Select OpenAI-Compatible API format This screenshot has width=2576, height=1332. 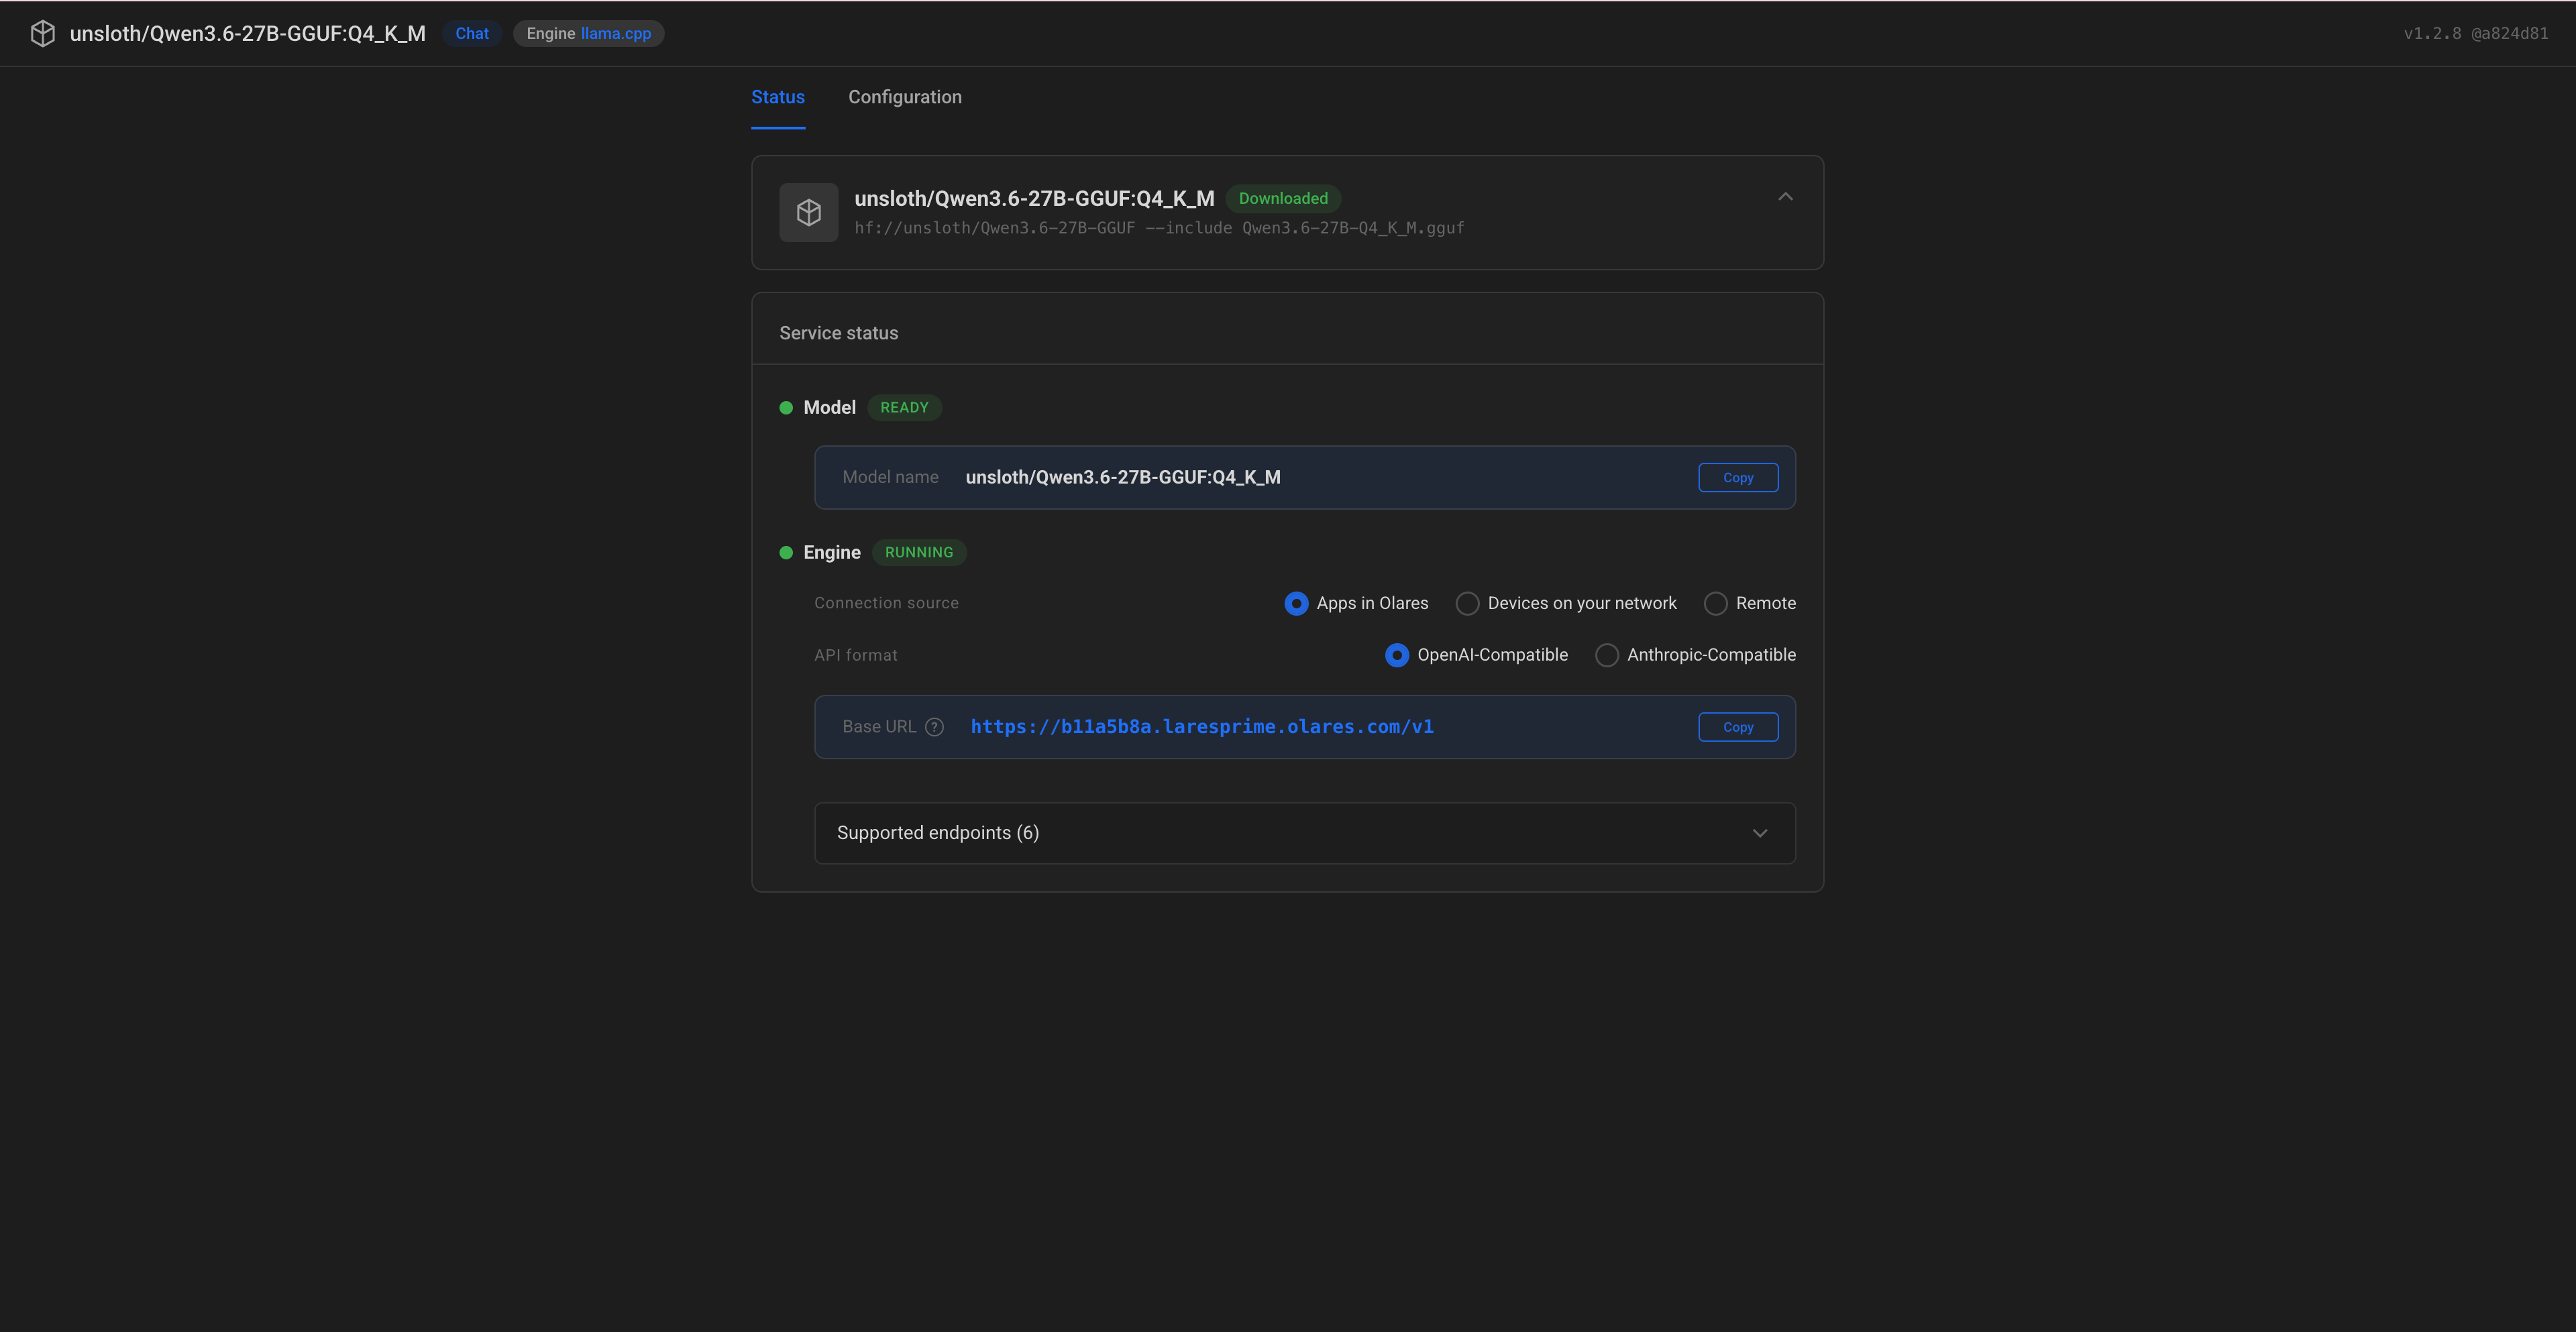[x=1397, y=655]
